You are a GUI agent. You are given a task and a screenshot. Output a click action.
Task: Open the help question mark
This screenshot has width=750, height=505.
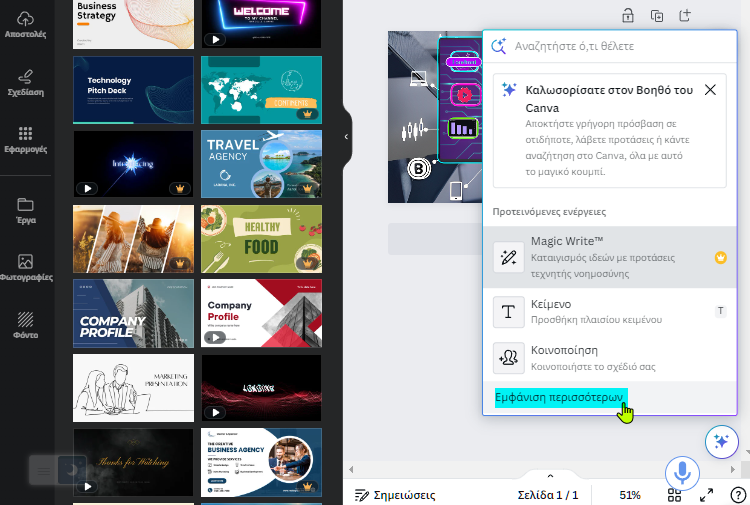point(738,494)
